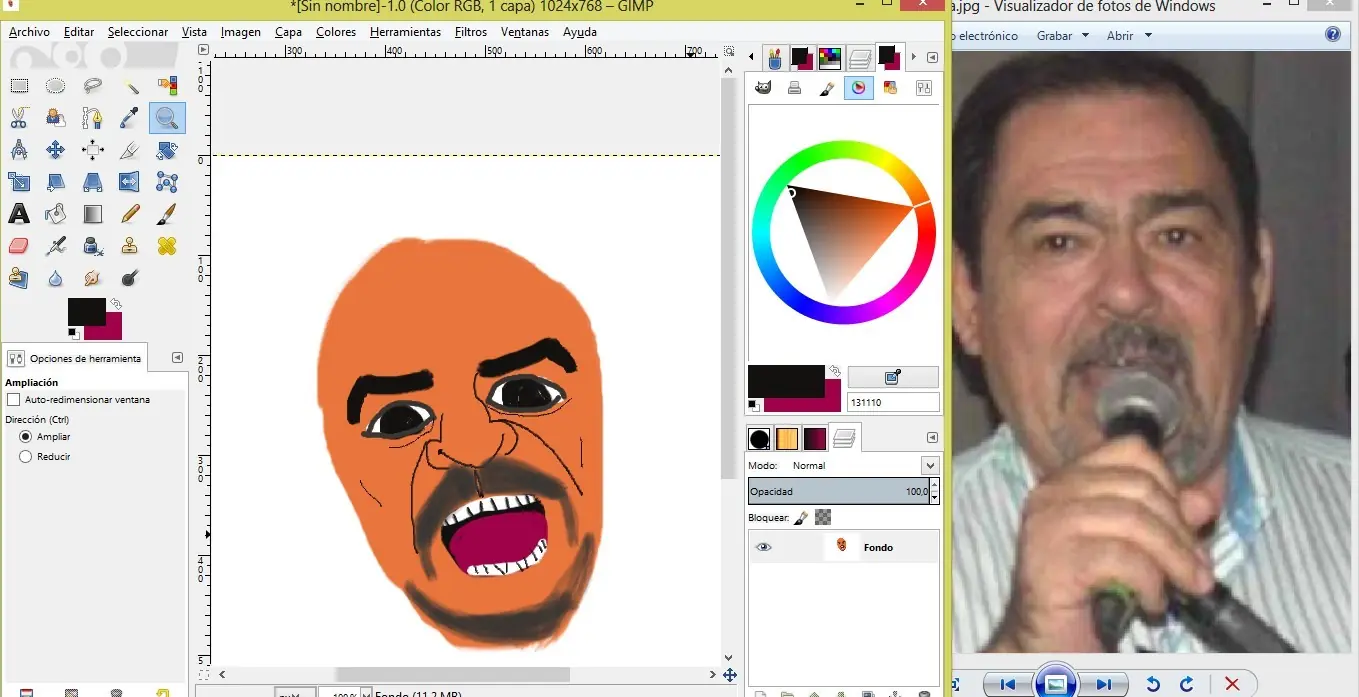This screenshot has width=1359, height=697.
Task: Pick the Bucket Fill tool
Action: point(56,213)
